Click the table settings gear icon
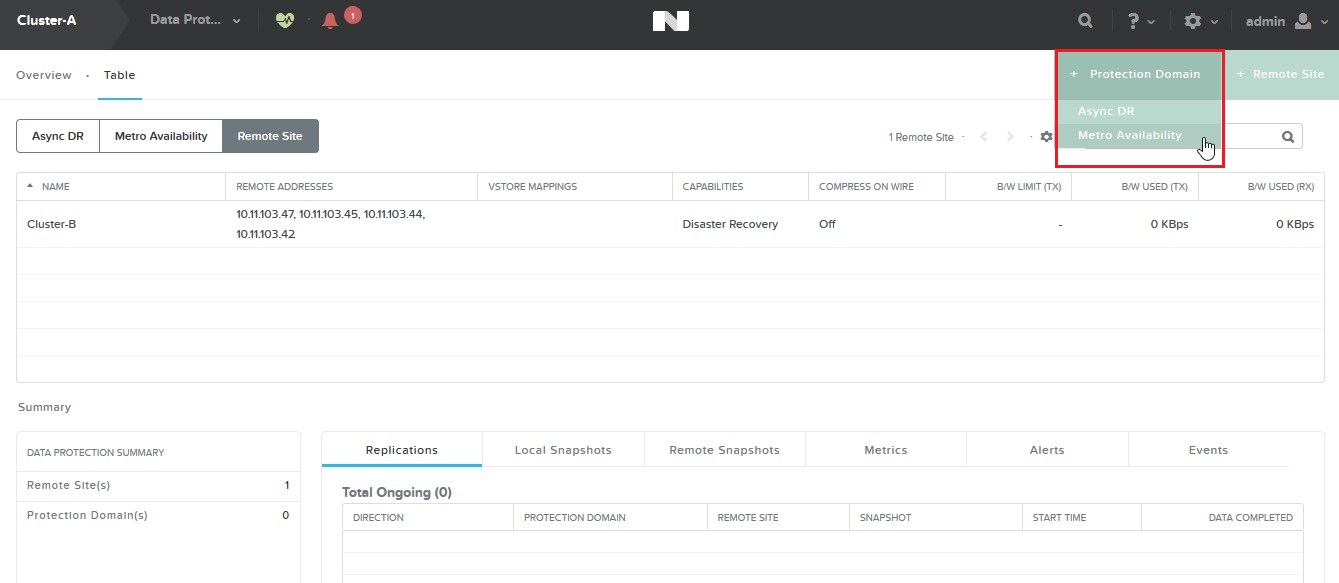Screen dimensions: 1339x583 [1046, 137]
